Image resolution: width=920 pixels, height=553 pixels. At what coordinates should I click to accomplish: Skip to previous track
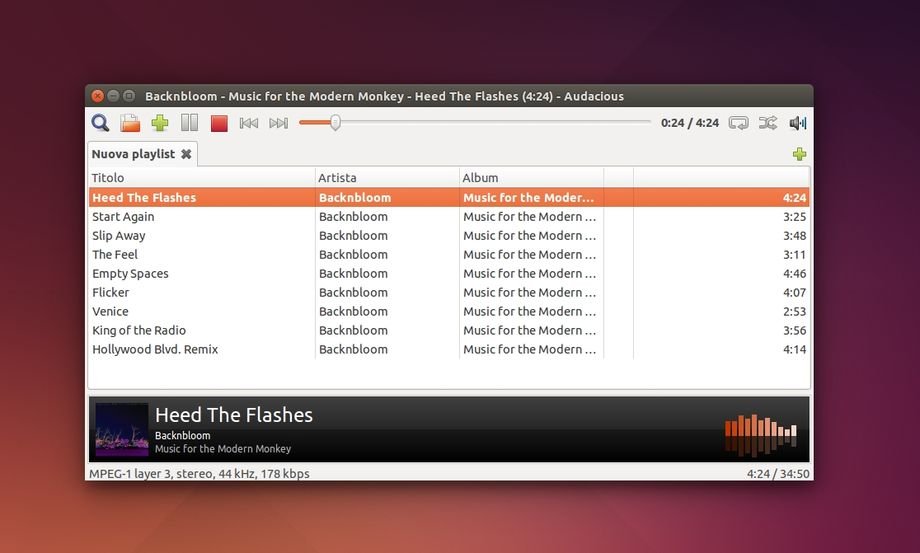[249, 123]
